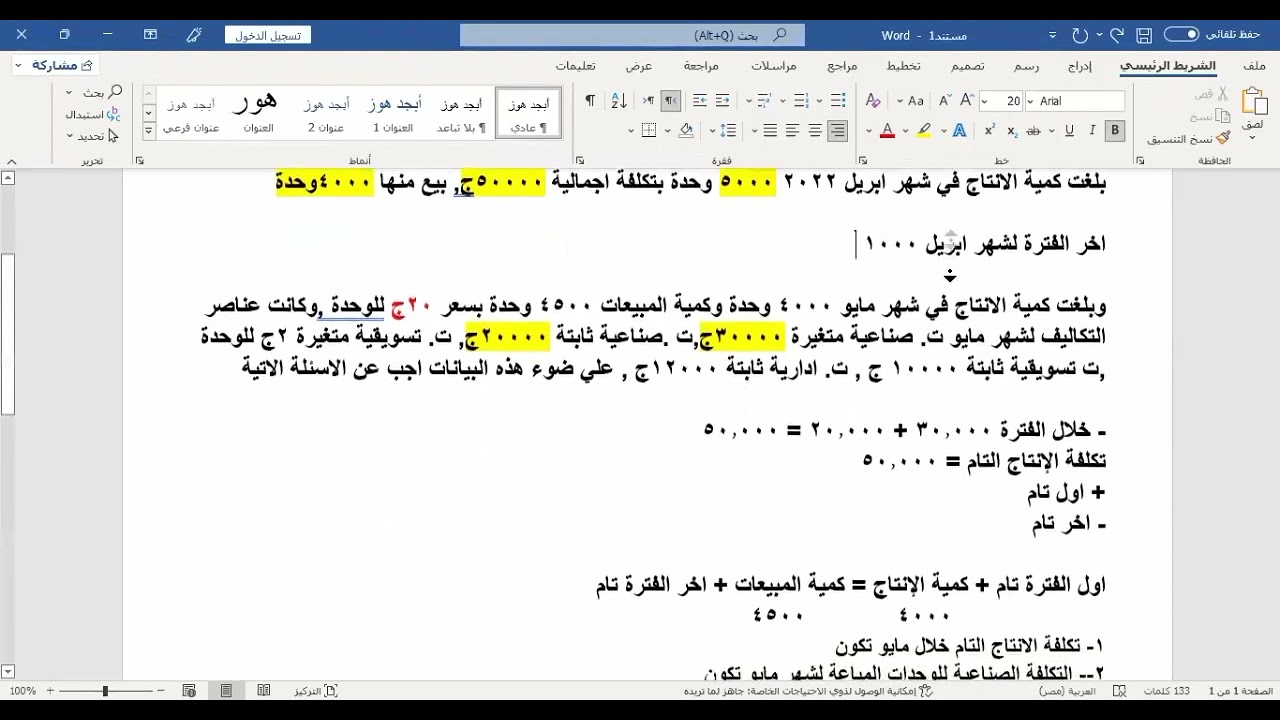Viewport: 1280px width, 720px height.
Task: Click the Paste (لصق) clipboard icon
Action: pos(1253,101)
